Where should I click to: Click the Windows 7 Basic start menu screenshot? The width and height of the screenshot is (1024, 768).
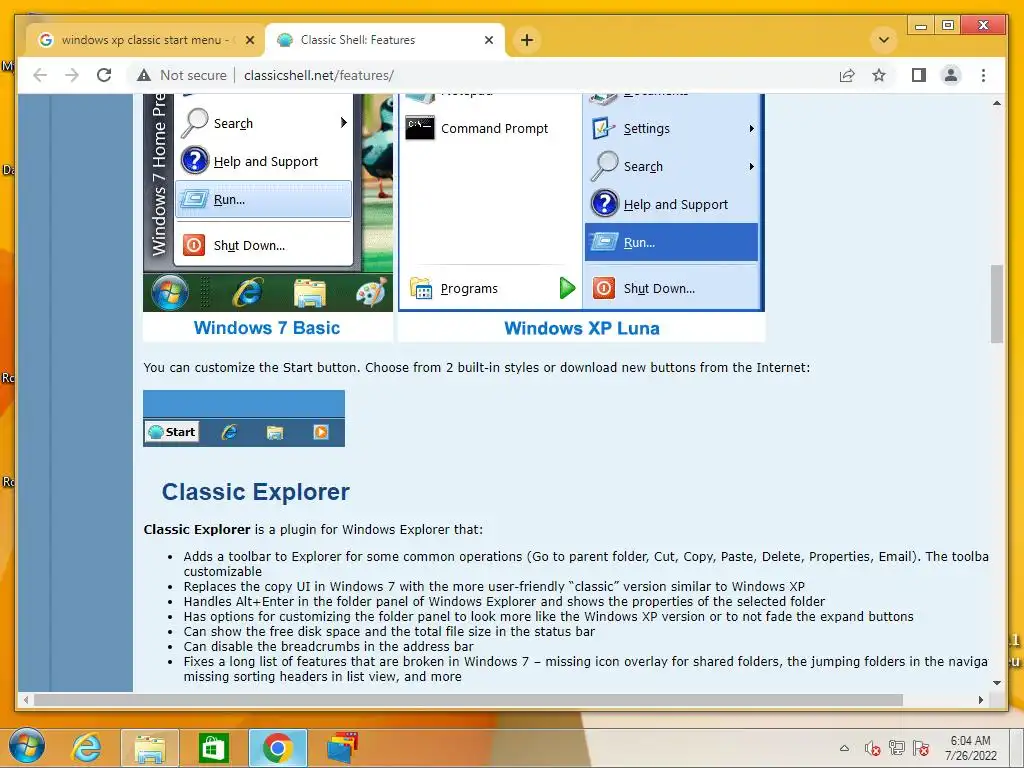(x=268, y=202)
